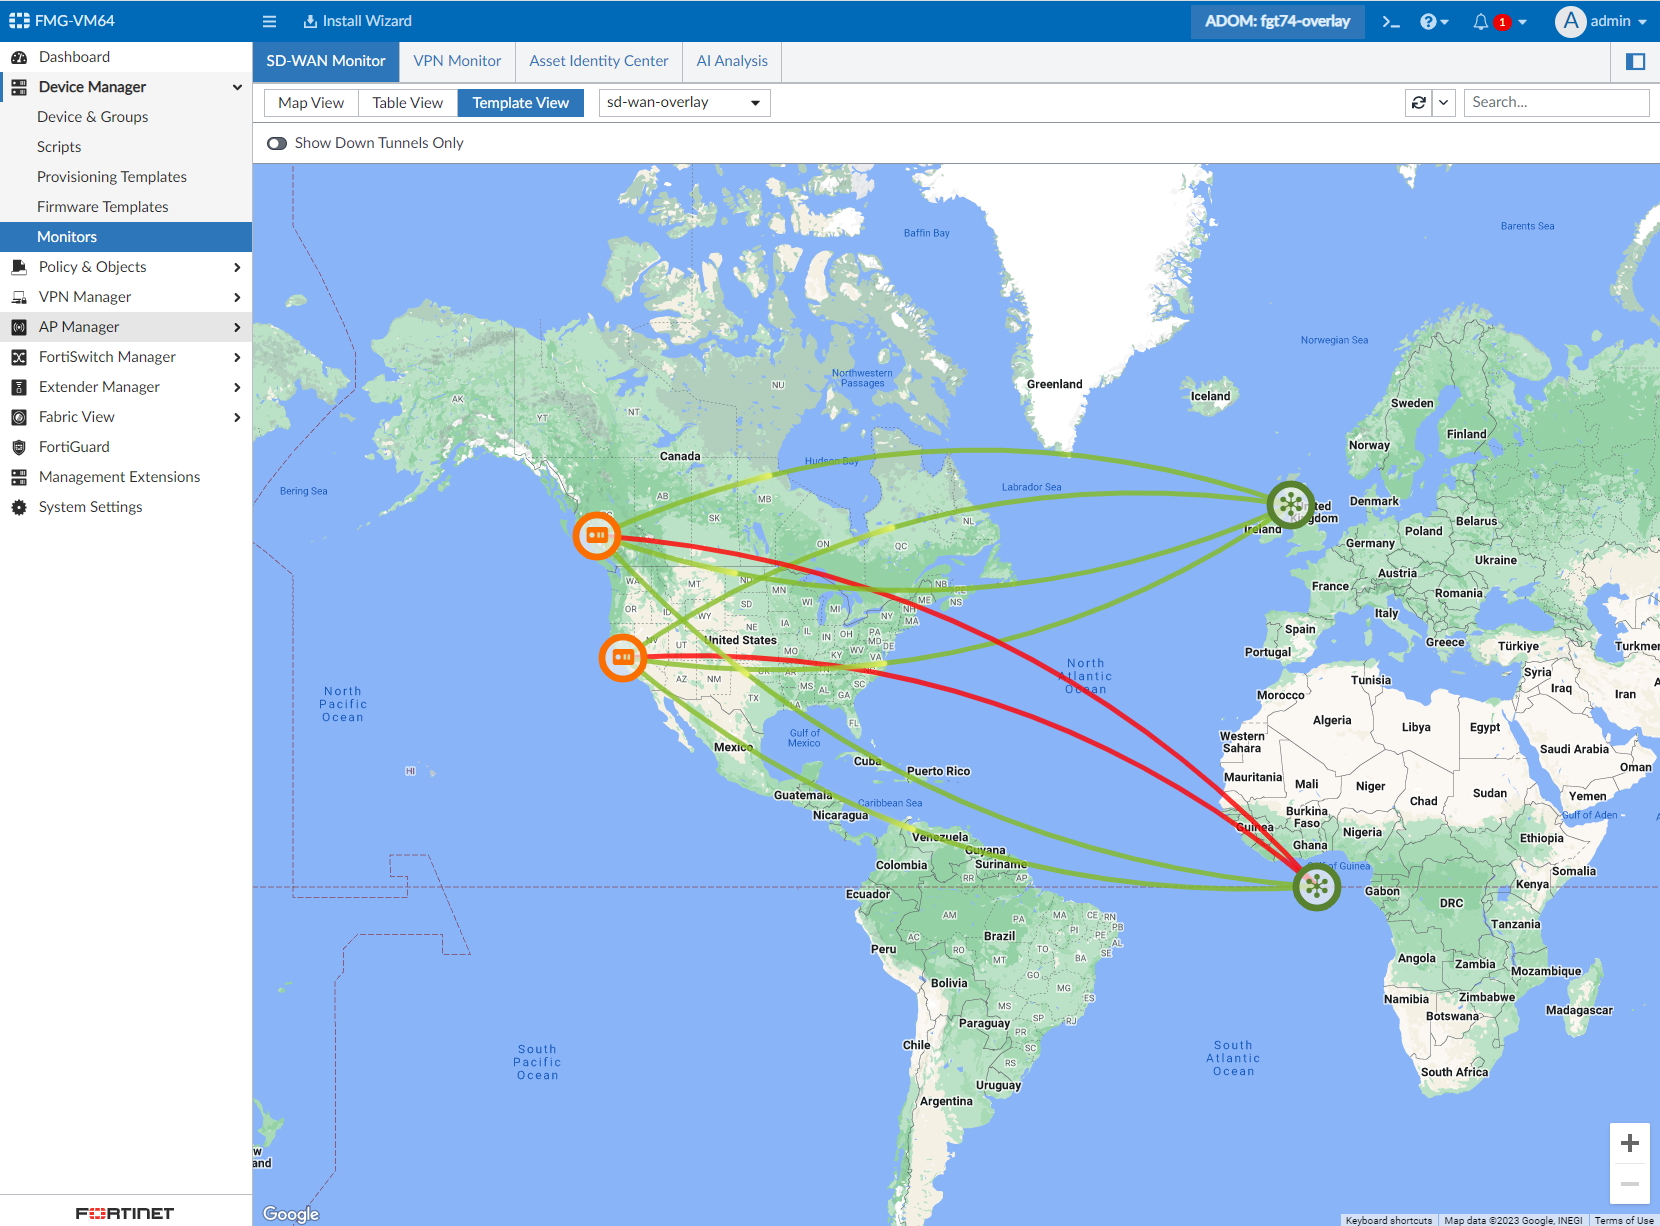Open Provisioning Templates in the sidebar
Viewport: 1660px width, 1226px height.
click(112, 177)
